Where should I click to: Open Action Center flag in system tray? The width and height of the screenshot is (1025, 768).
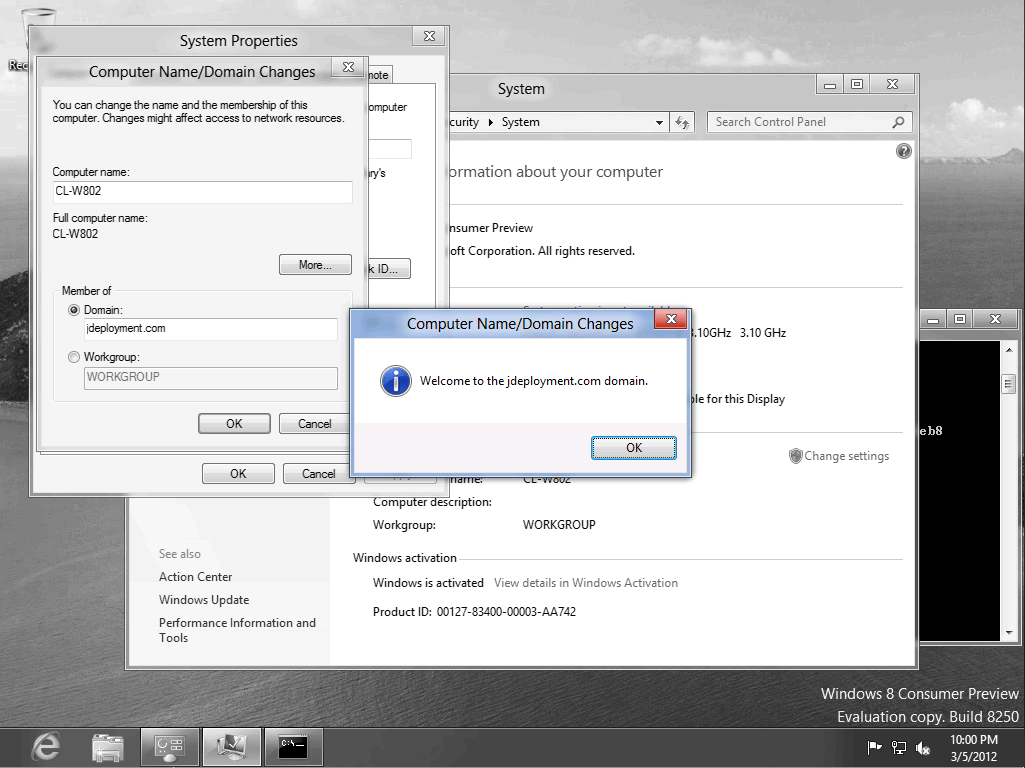874,747
